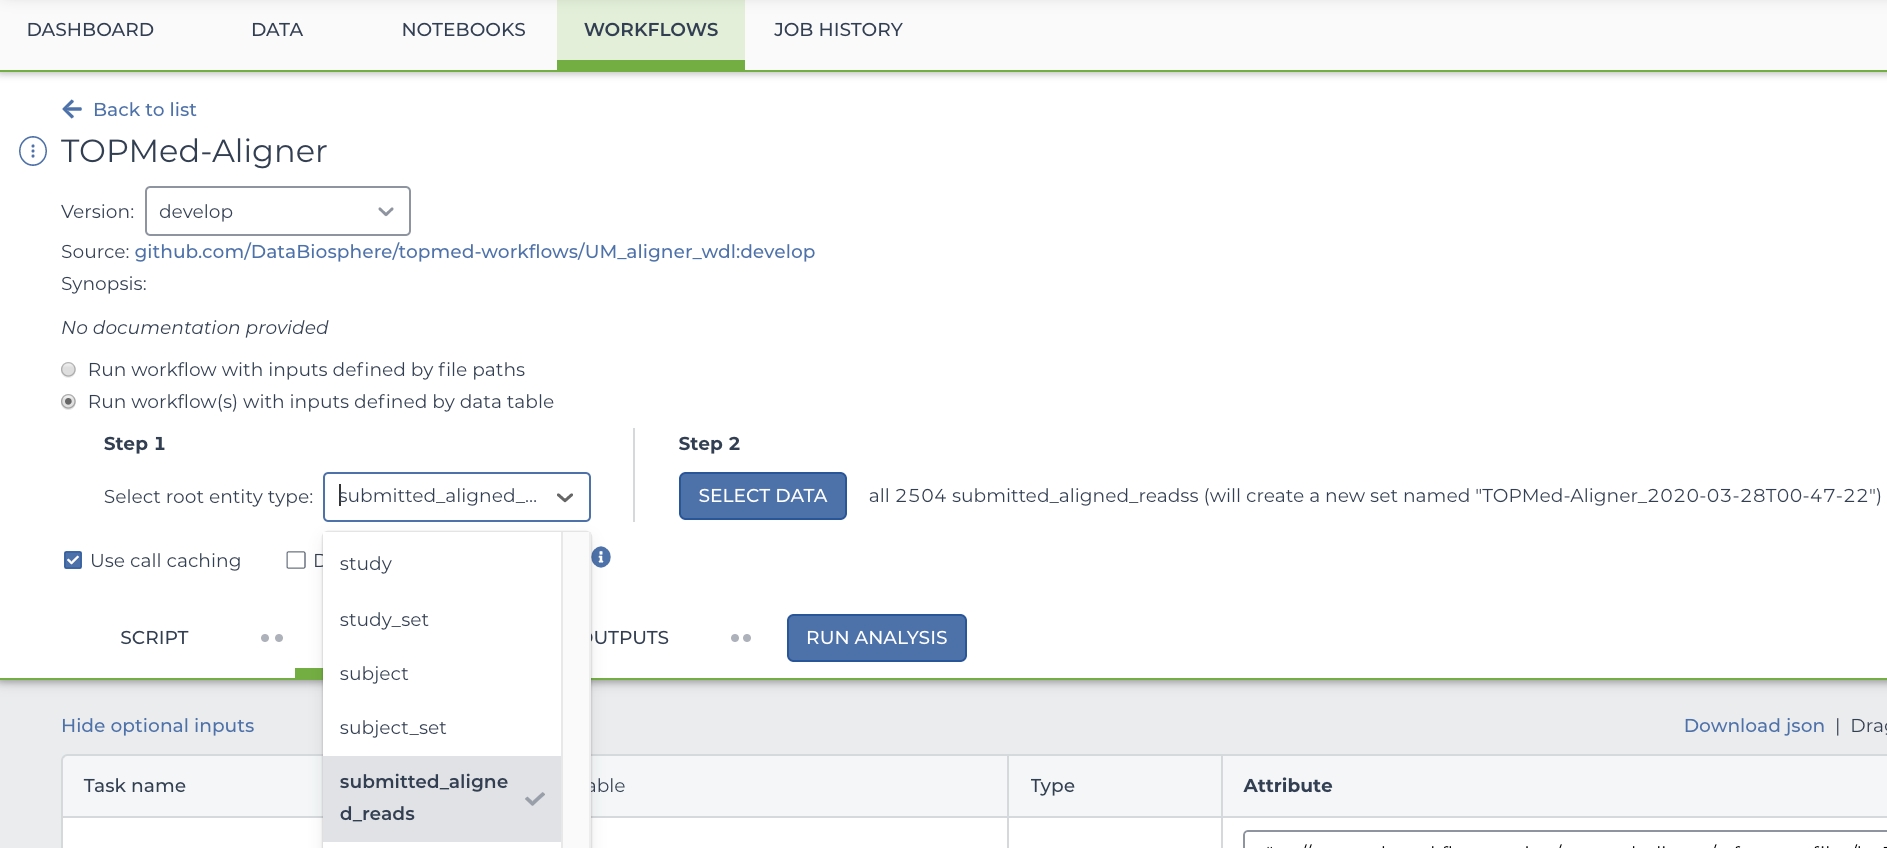The image size is (1887, 848).
Task: Open the GitHub source link
Action: [x=474, y=251]
